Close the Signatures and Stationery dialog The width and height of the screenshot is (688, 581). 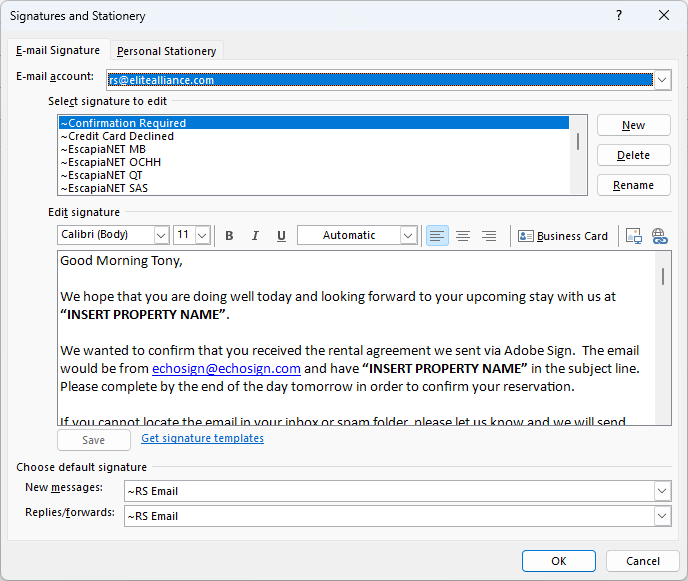coord(664,15)
